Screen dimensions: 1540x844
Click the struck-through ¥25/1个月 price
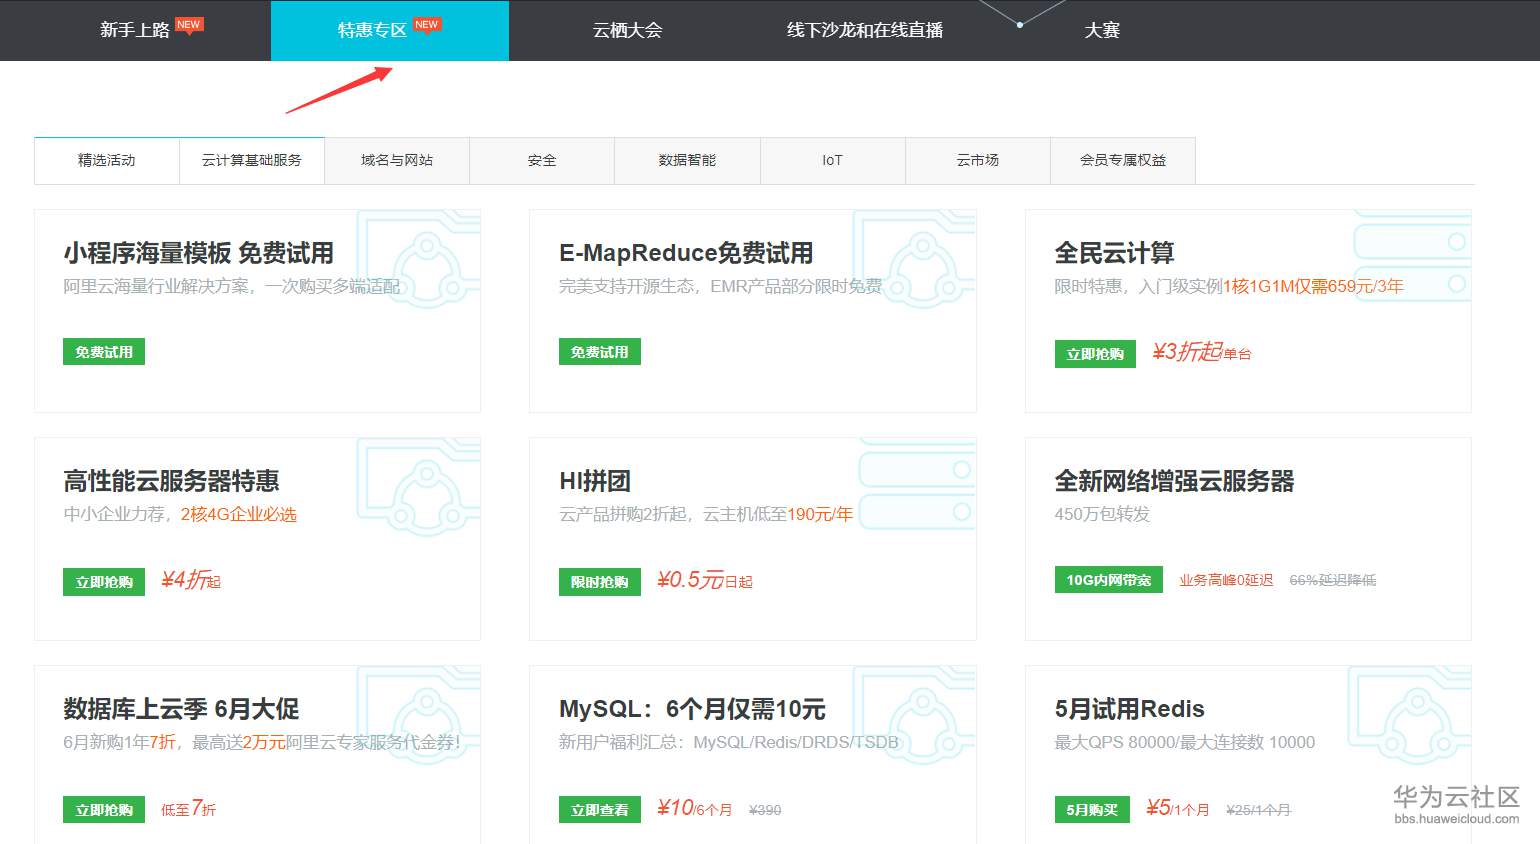[1259, 810]
